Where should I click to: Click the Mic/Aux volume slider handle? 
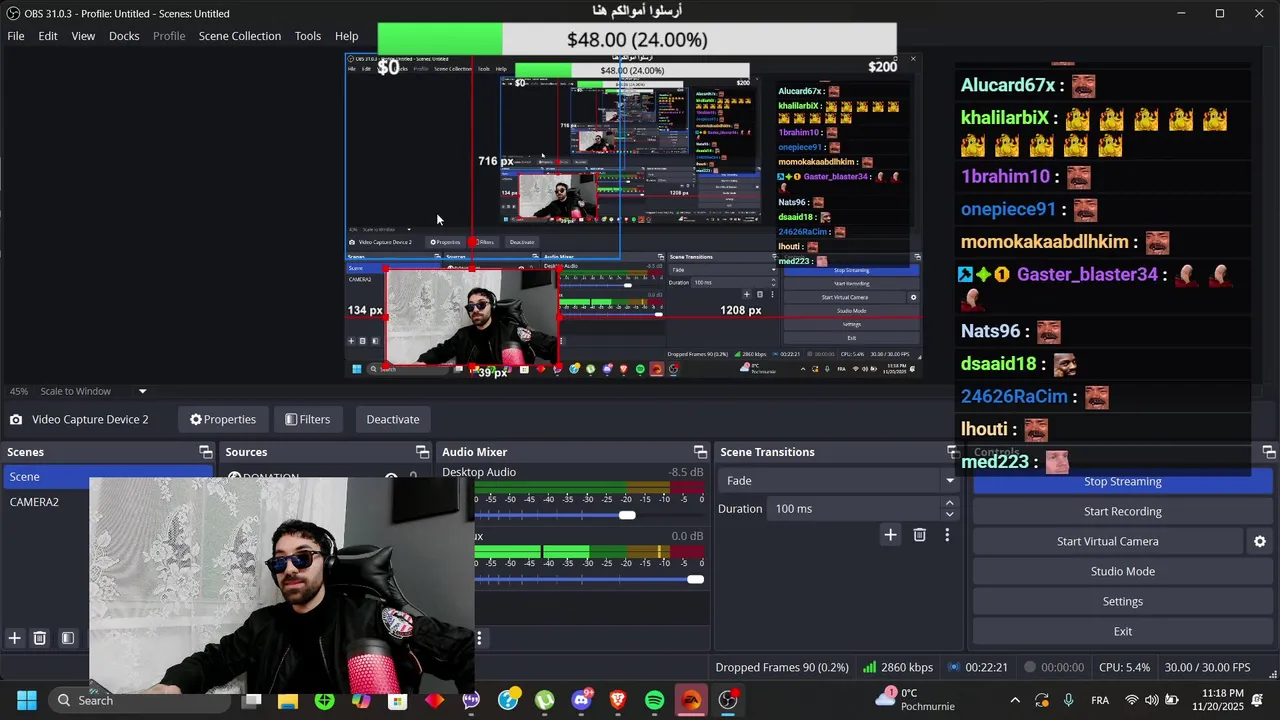click(x=695, y=579)
